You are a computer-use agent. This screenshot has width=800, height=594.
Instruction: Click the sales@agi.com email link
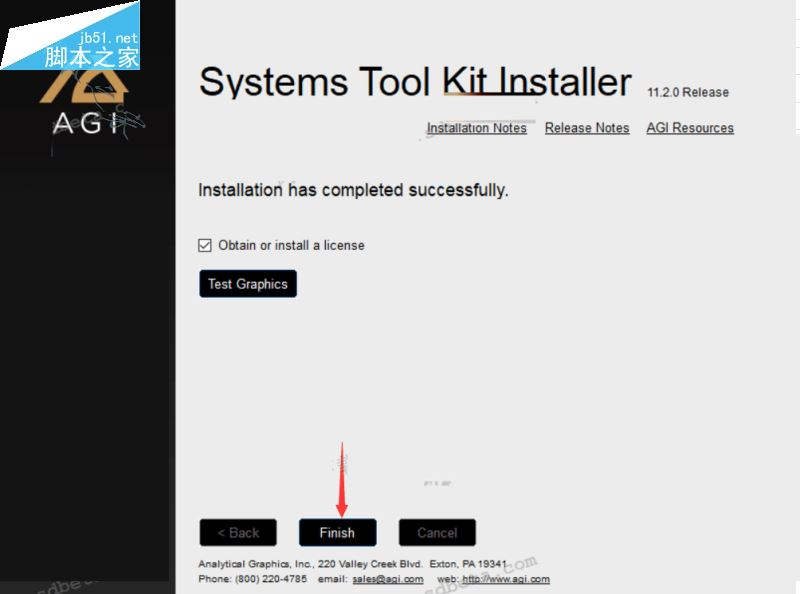(388, 579)
